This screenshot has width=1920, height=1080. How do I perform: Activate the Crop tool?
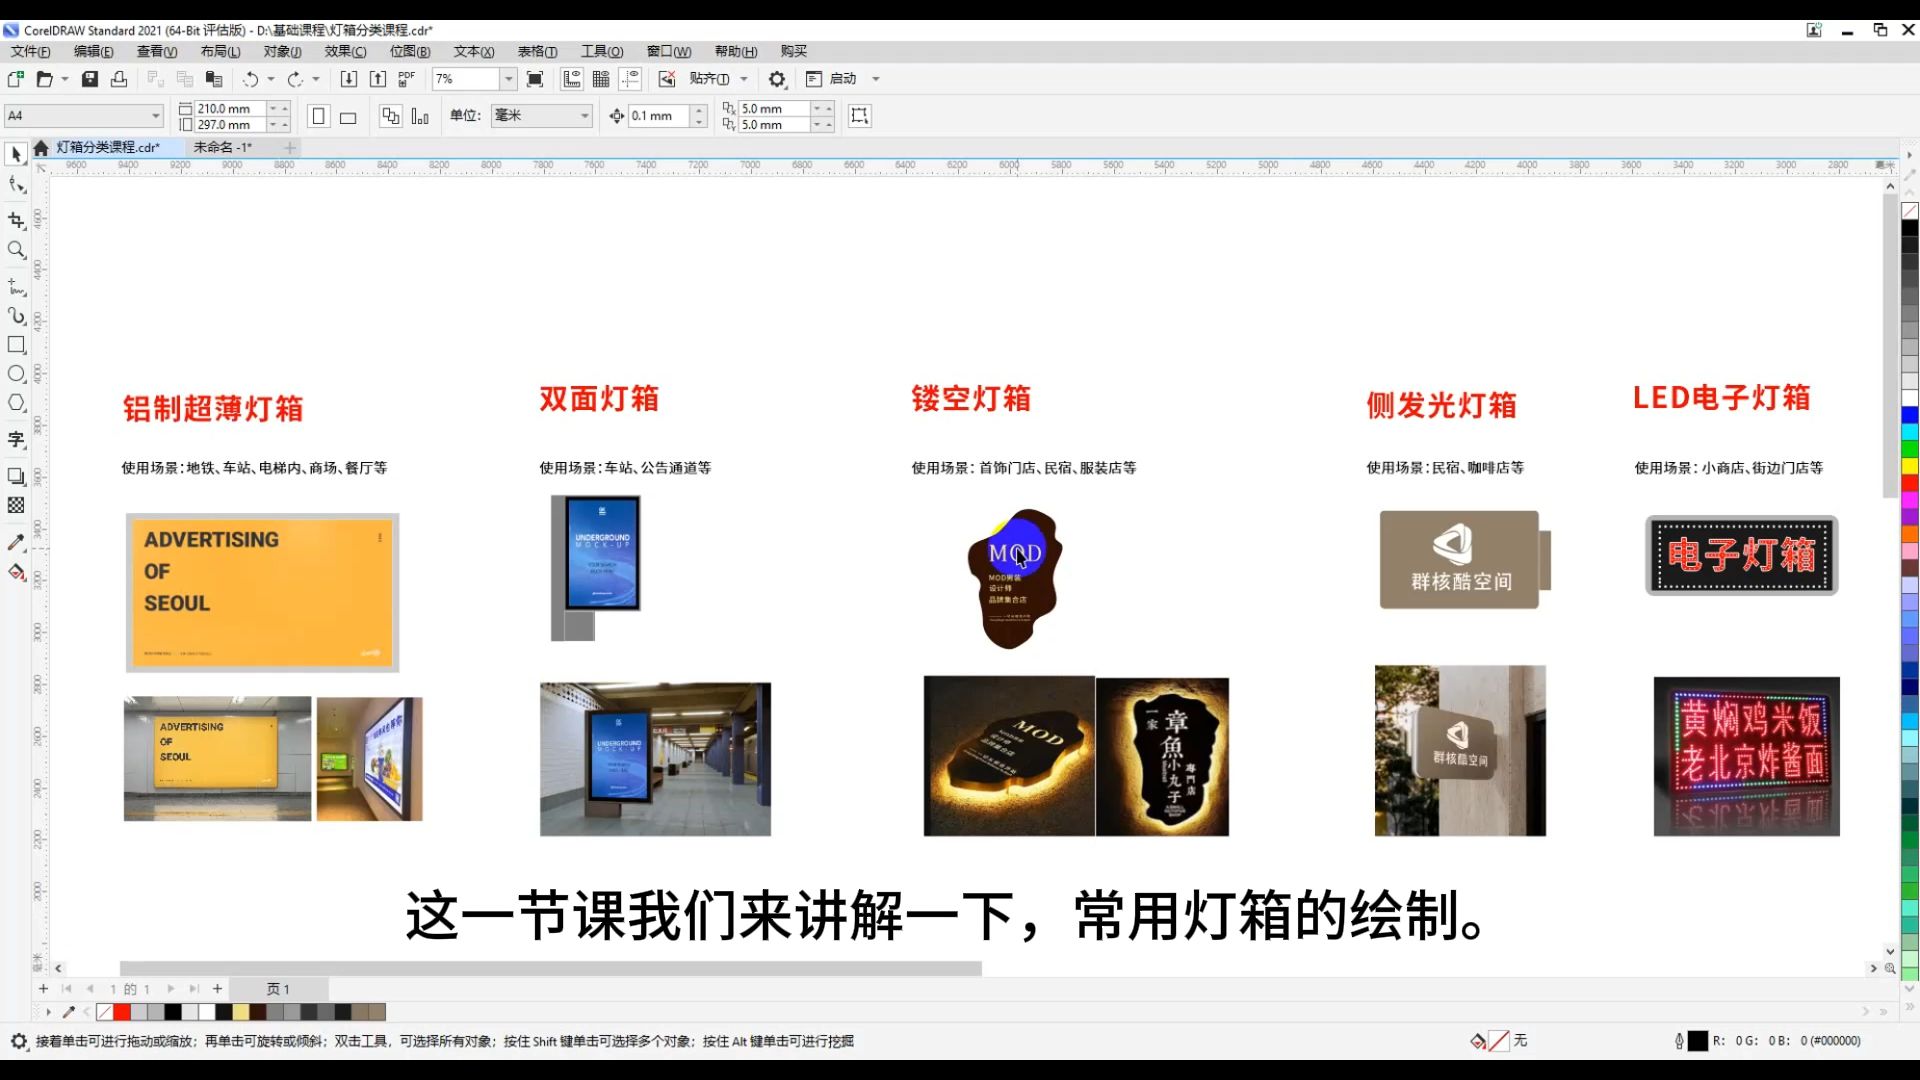click(16, 221)
